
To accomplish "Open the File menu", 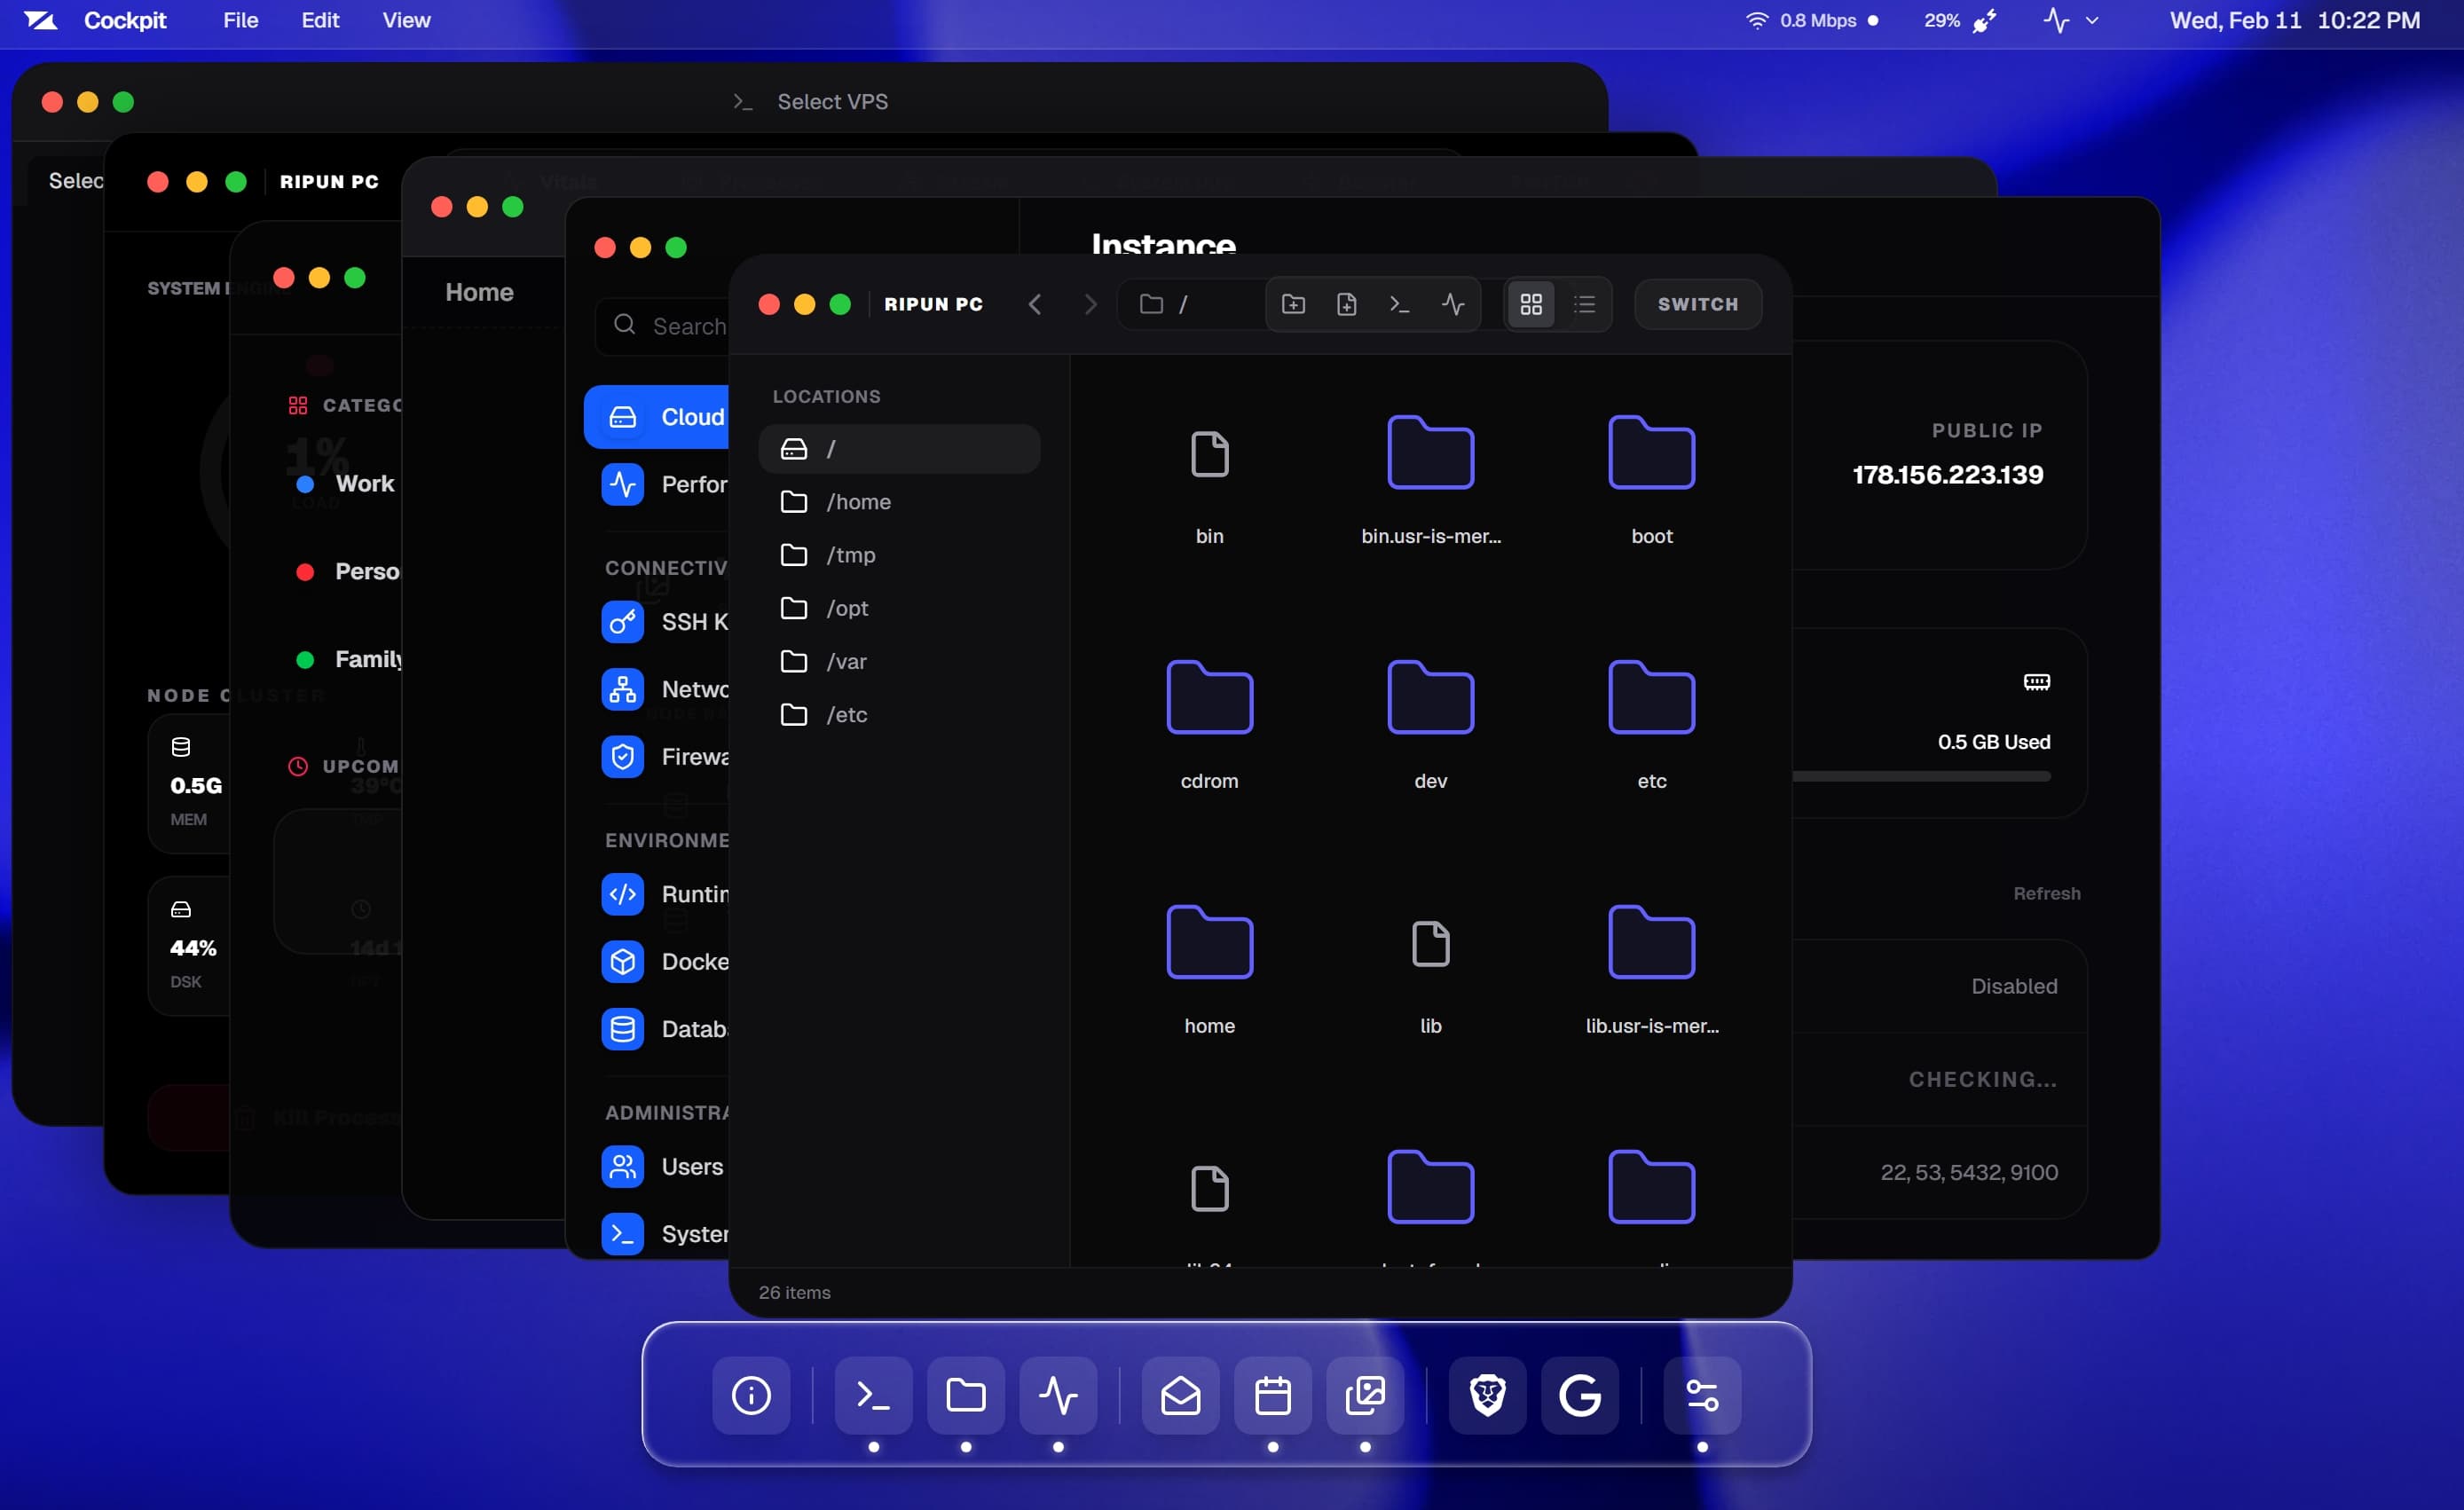I will click(240, 20).
